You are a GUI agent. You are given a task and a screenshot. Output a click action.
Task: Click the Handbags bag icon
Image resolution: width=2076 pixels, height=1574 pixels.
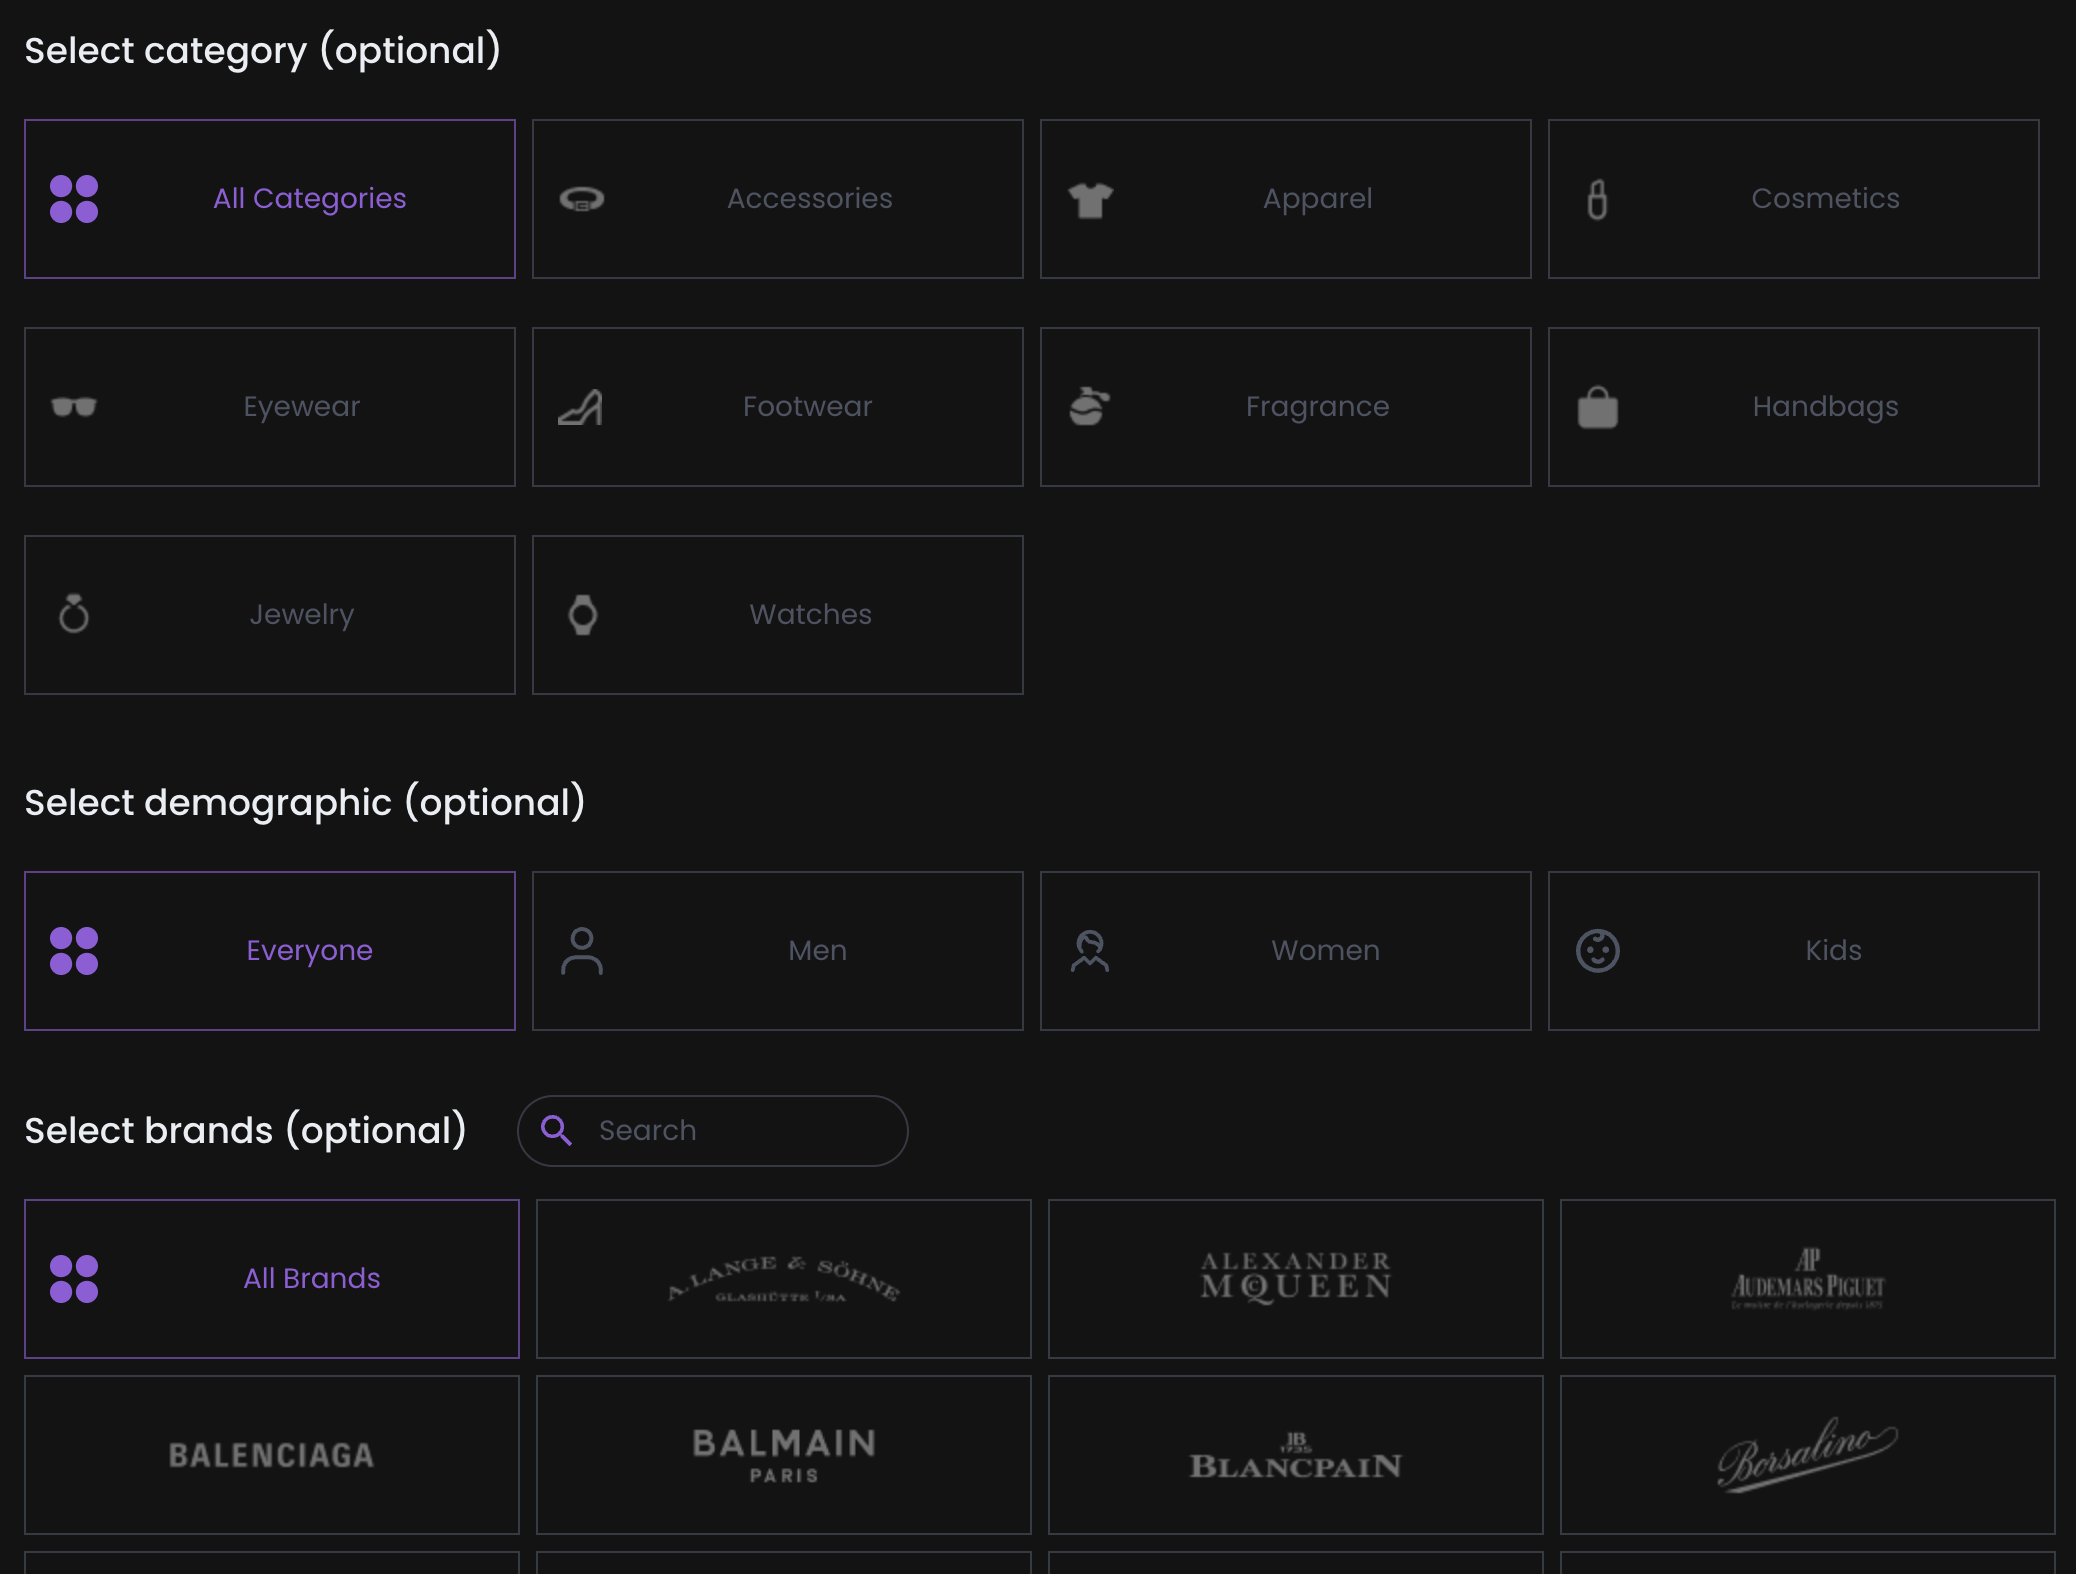1597,408
